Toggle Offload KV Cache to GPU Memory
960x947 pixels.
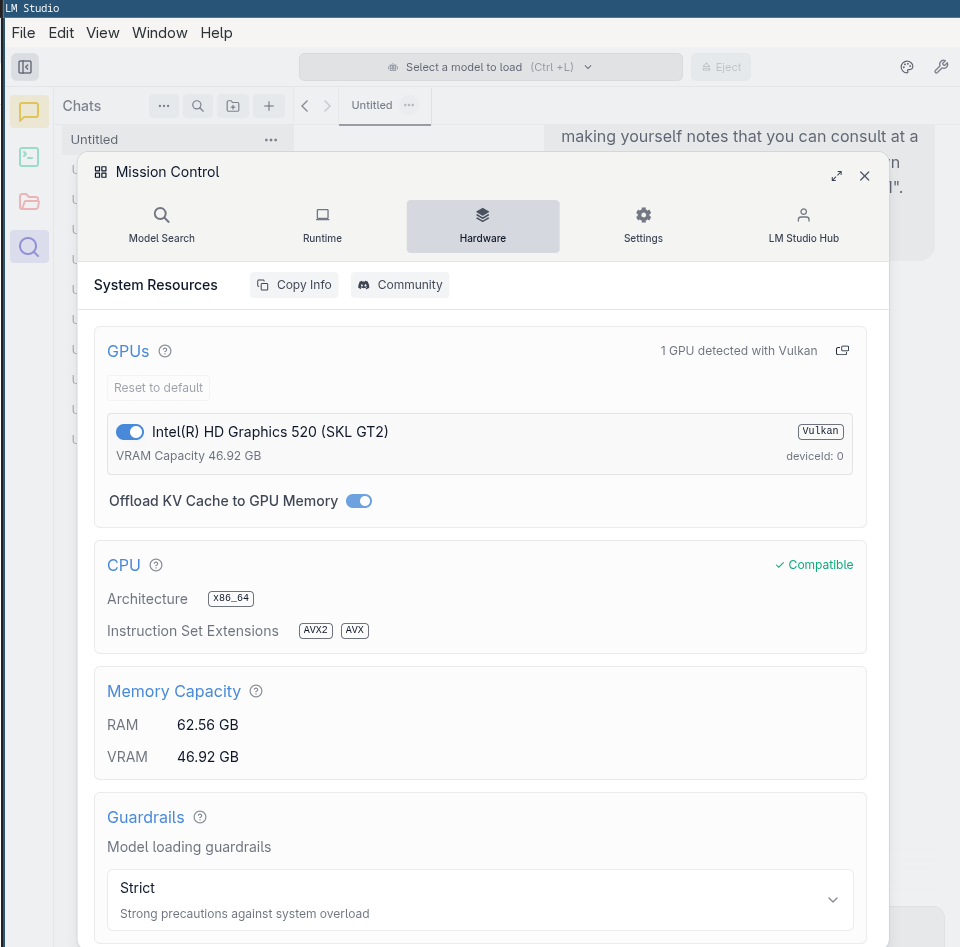[x=358, y=501]
